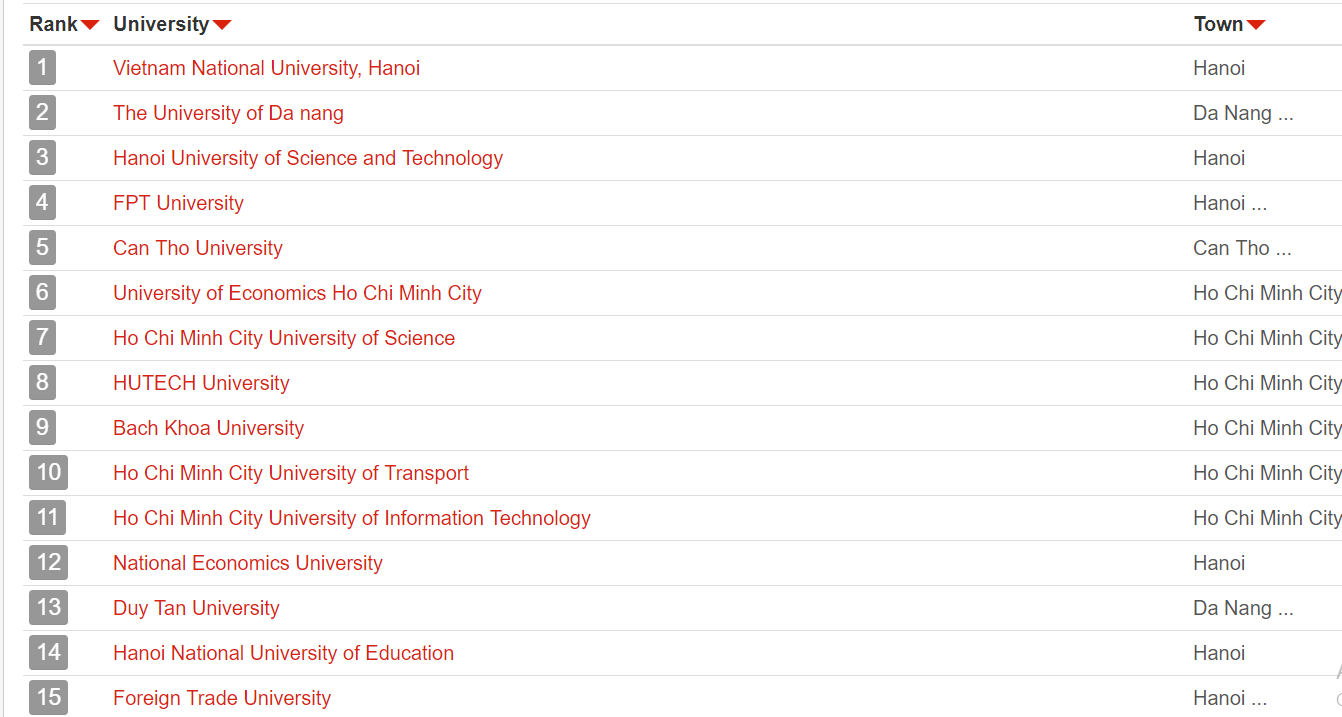
Task: Open HUTECH University link
Action: click(201, 383)
